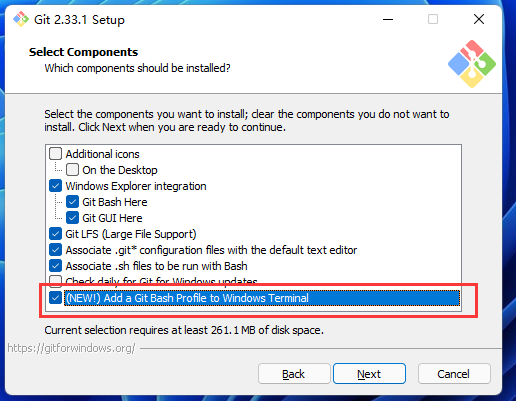Enable the Additional icons checkbox
The width and height of the screenshot is (516, 401).
(x=55, y=154)
